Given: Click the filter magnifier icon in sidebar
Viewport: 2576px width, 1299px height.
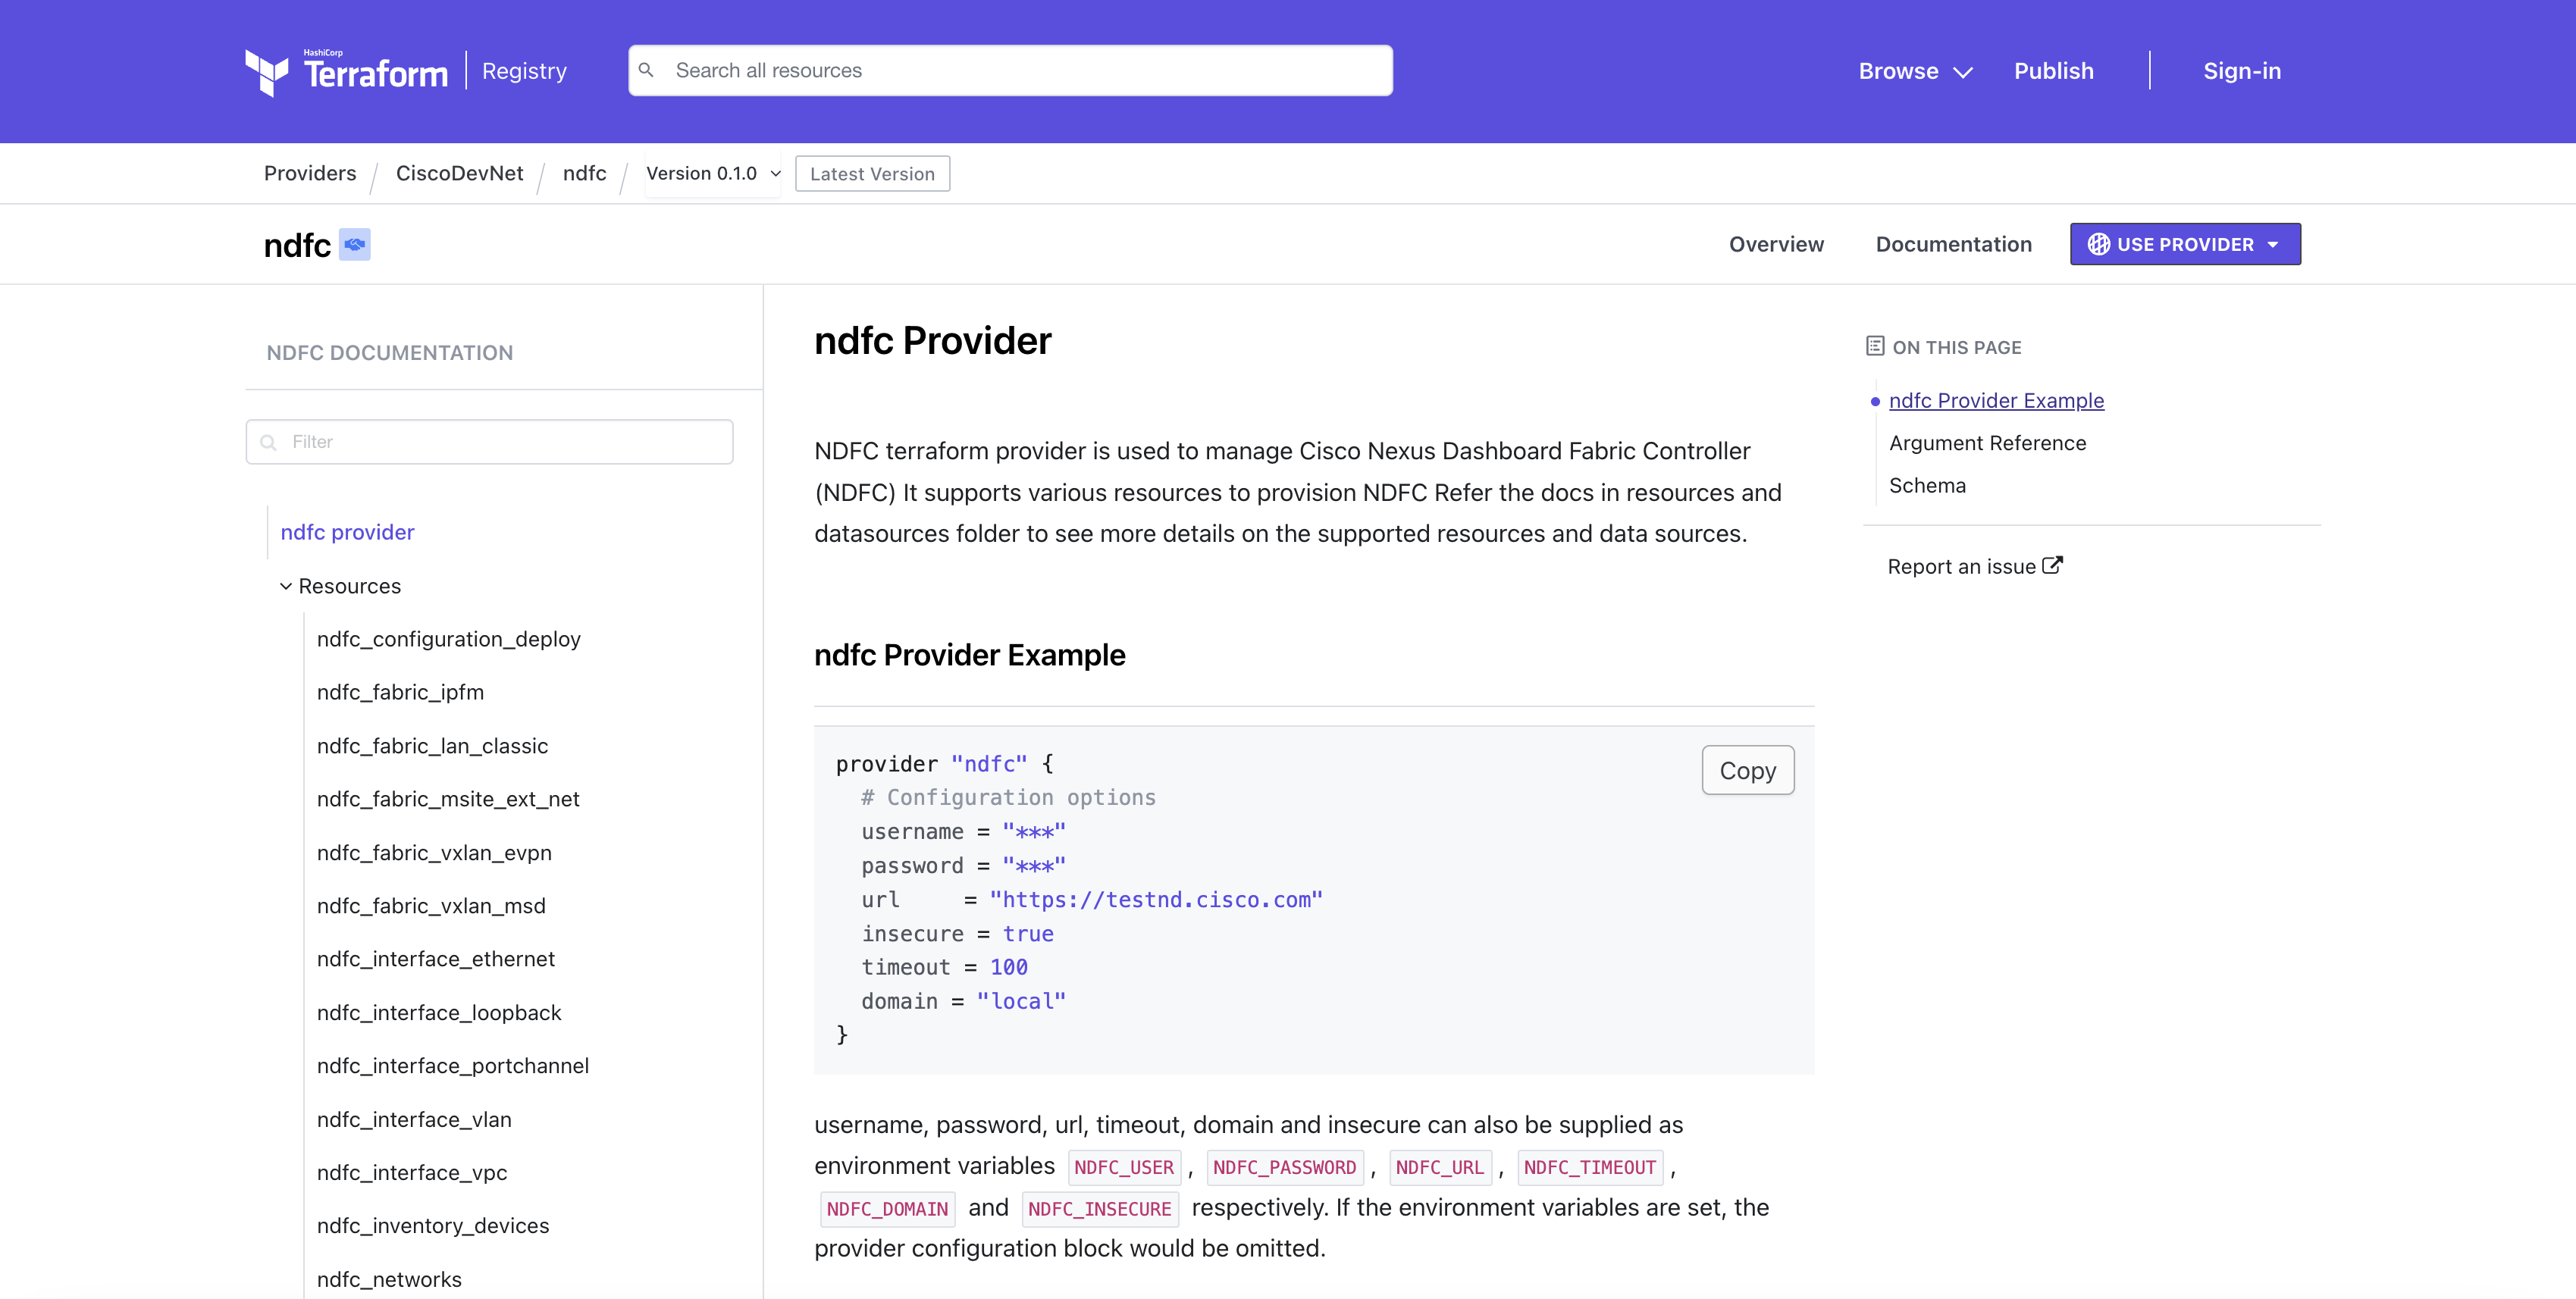Looking at the screenshot, I should click(268, 442).
